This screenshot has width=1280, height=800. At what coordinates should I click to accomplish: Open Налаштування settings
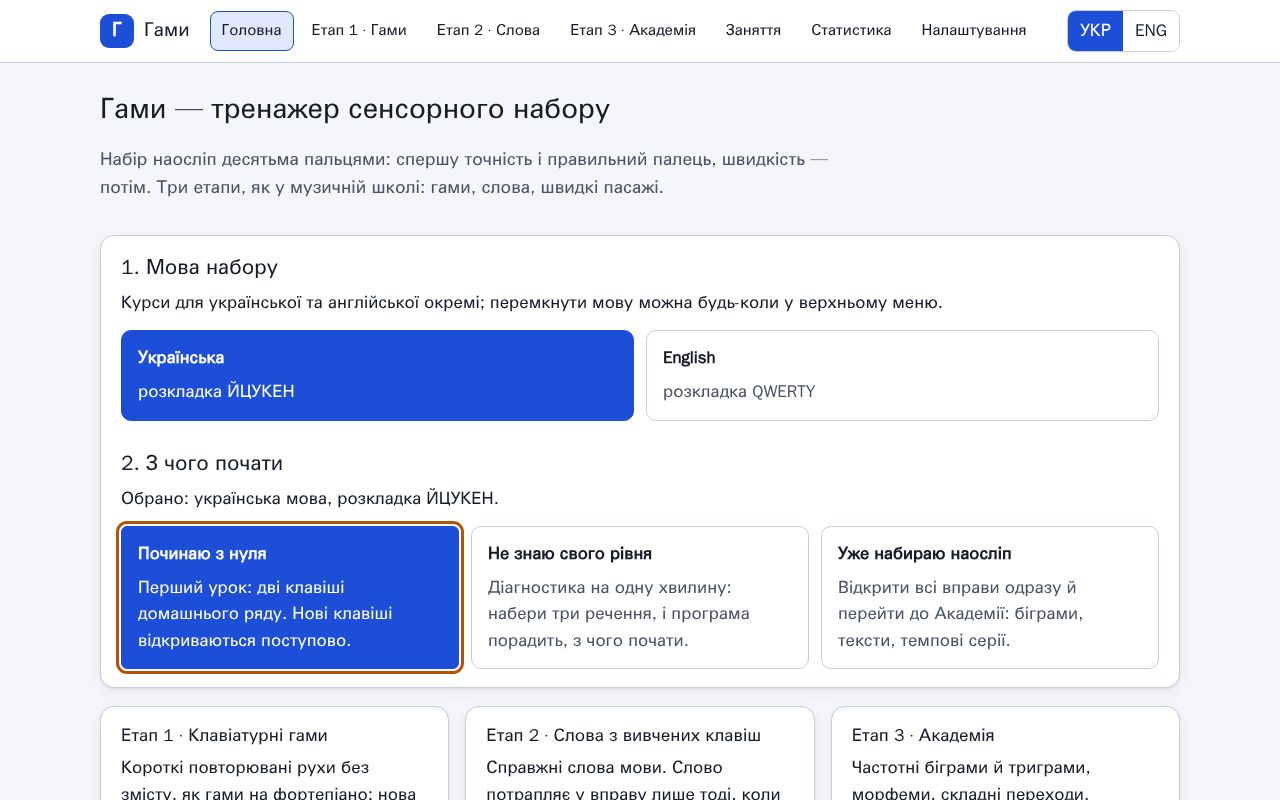pyautogui.click(x=974, y=31)
